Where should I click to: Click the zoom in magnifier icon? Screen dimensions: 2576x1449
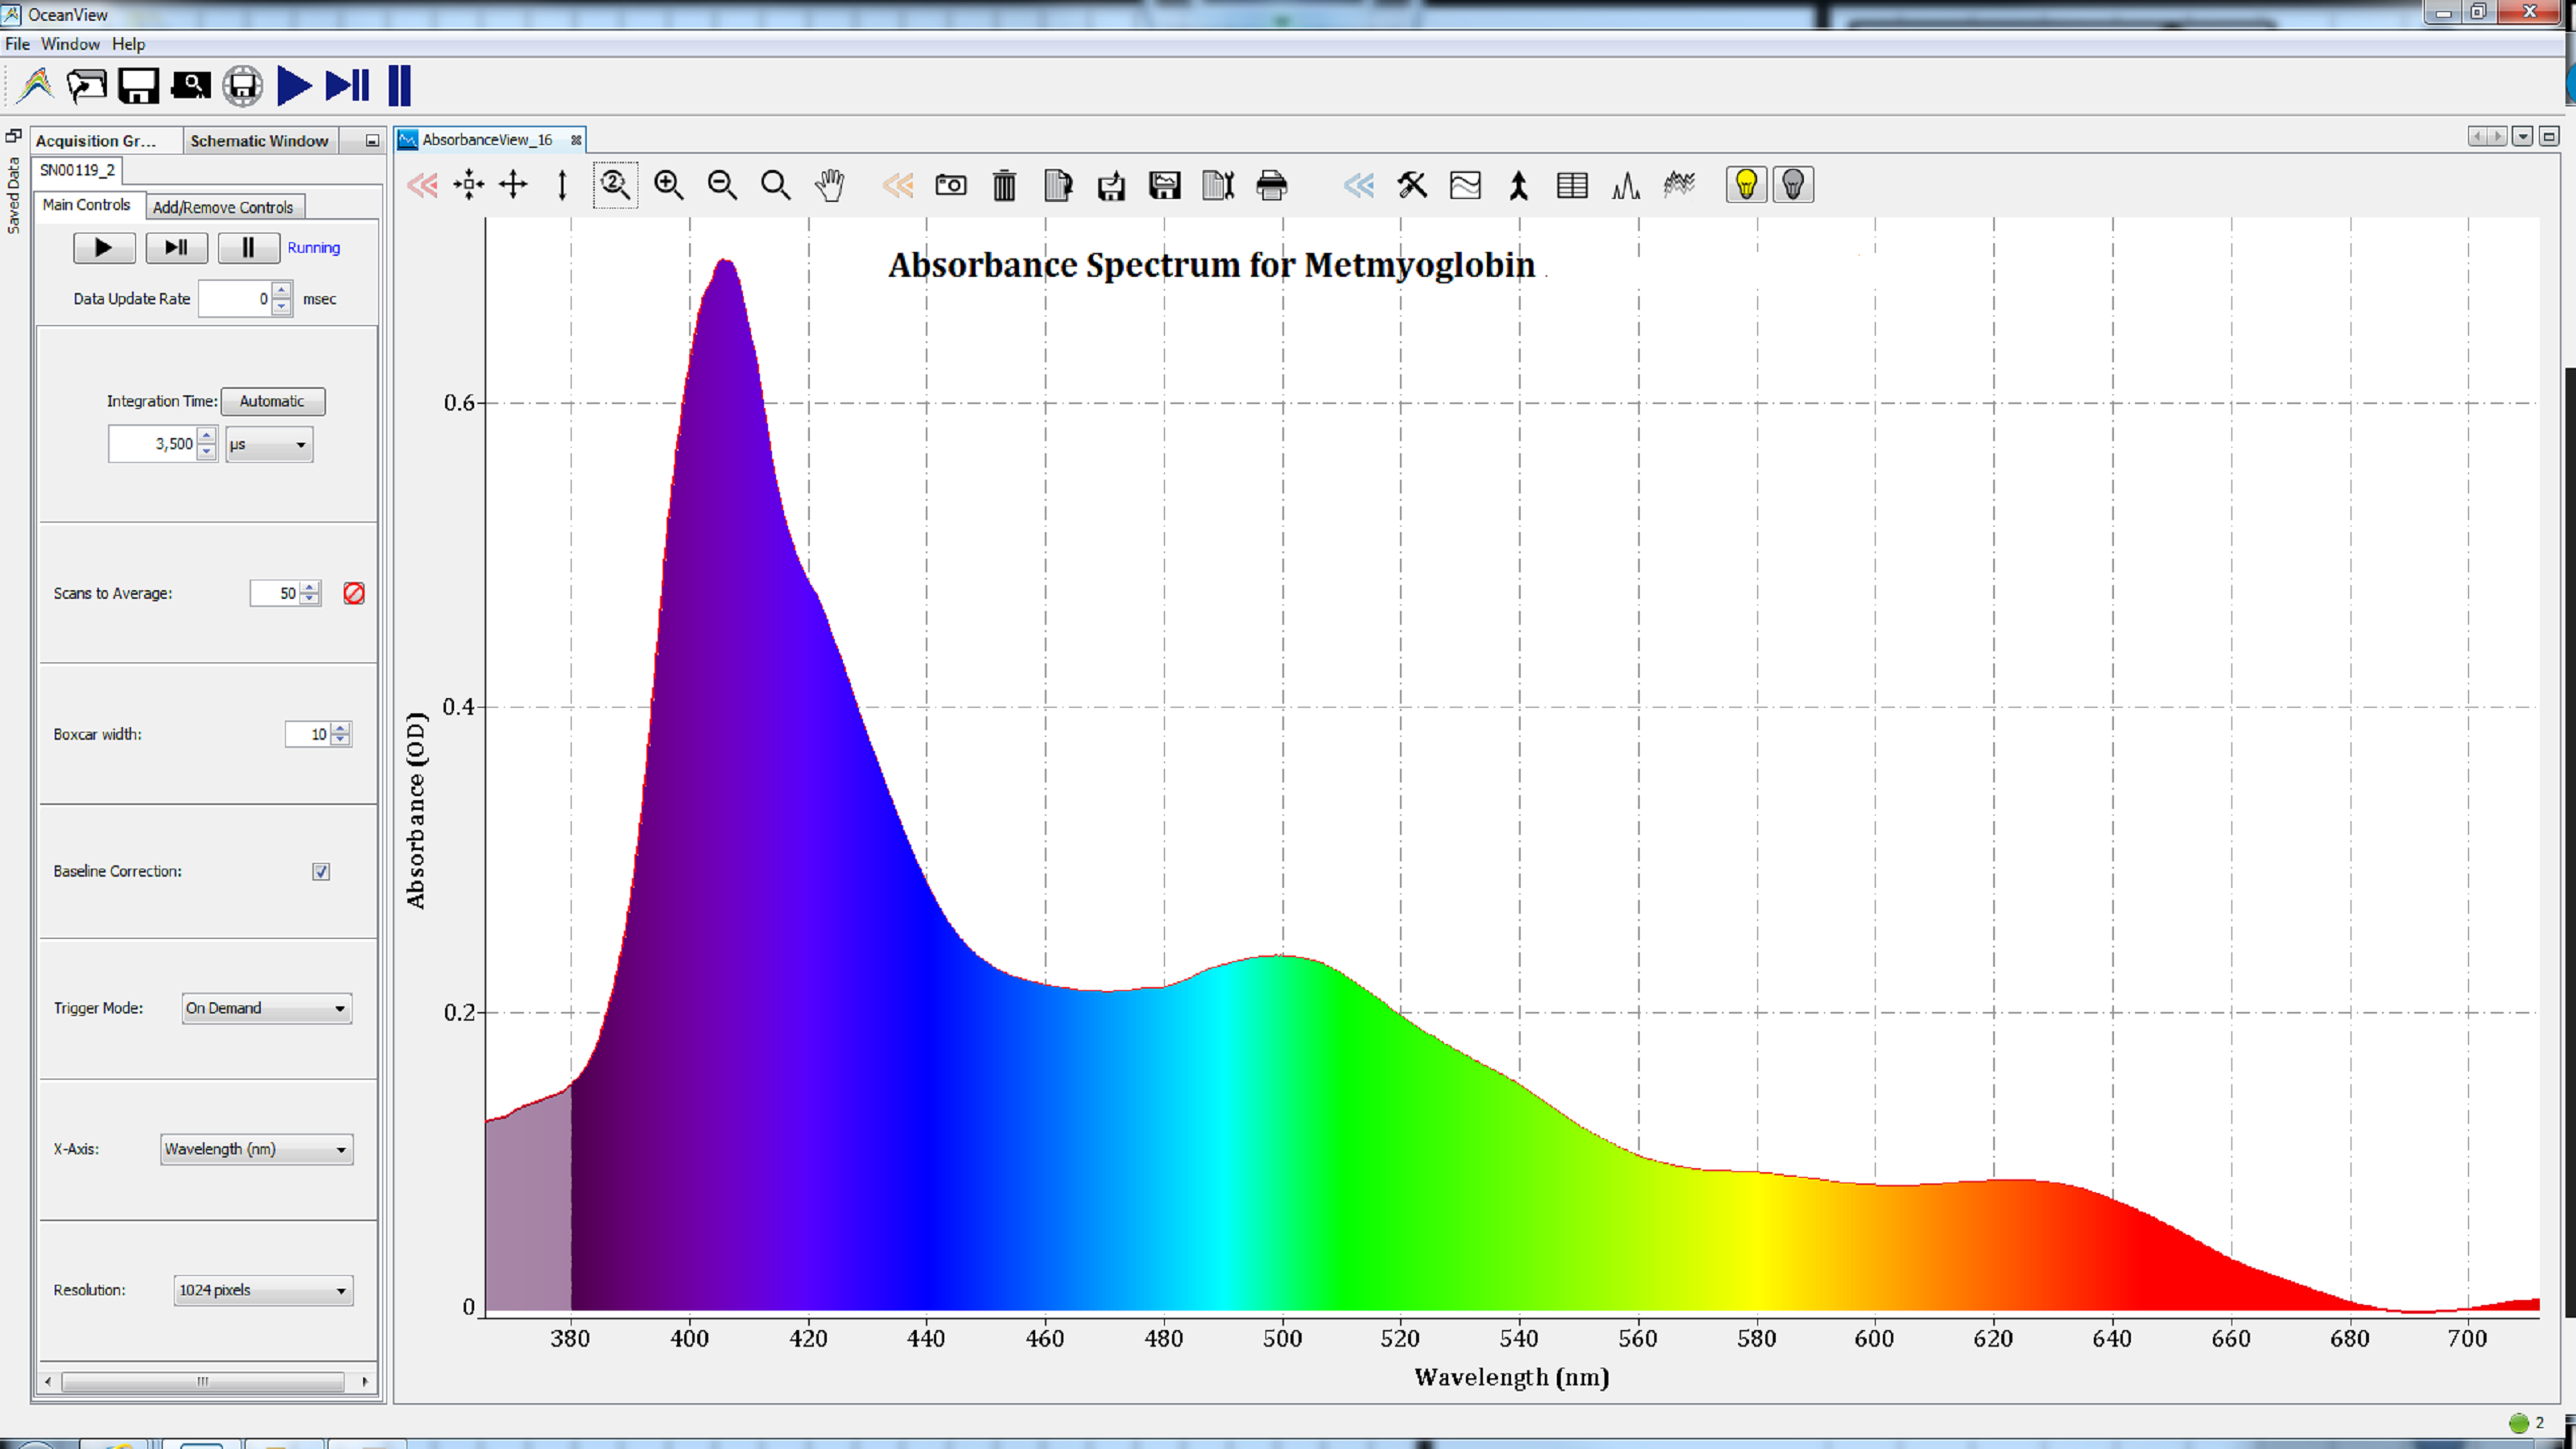coord(668,185)
